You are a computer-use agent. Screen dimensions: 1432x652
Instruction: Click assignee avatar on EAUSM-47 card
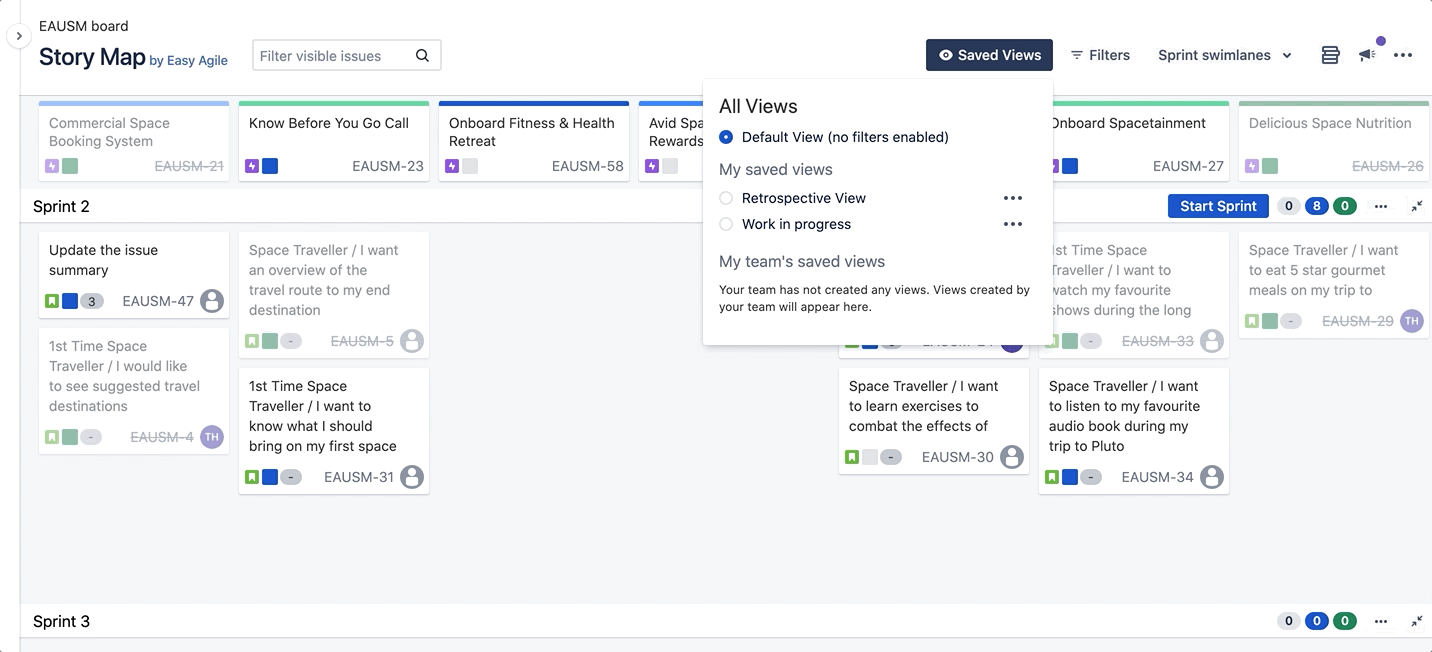coord(211,301)
